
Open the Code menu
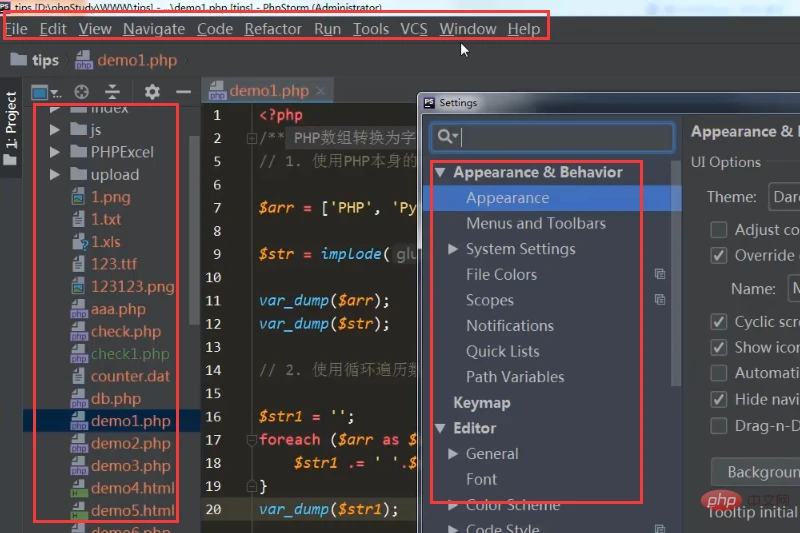pyautogui.click(x=215, y=29)
